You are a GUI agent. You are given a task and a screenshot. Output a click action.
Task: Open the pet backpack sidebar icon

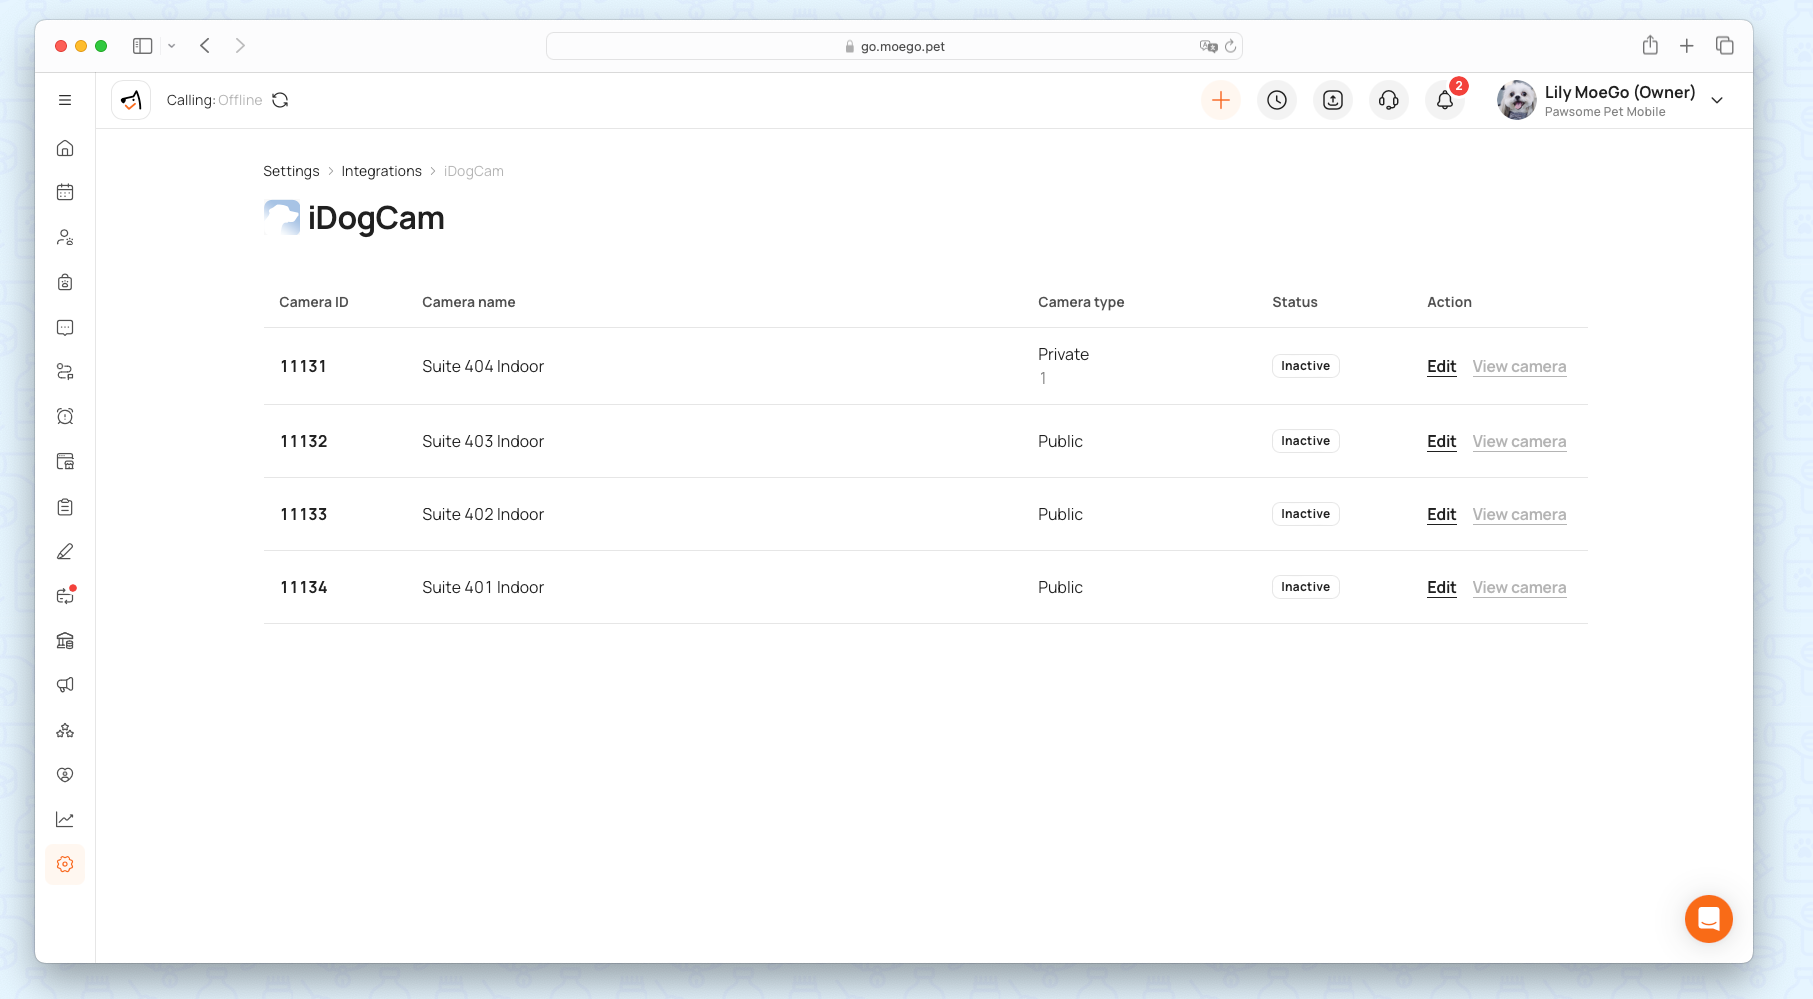tap(65, 282)
